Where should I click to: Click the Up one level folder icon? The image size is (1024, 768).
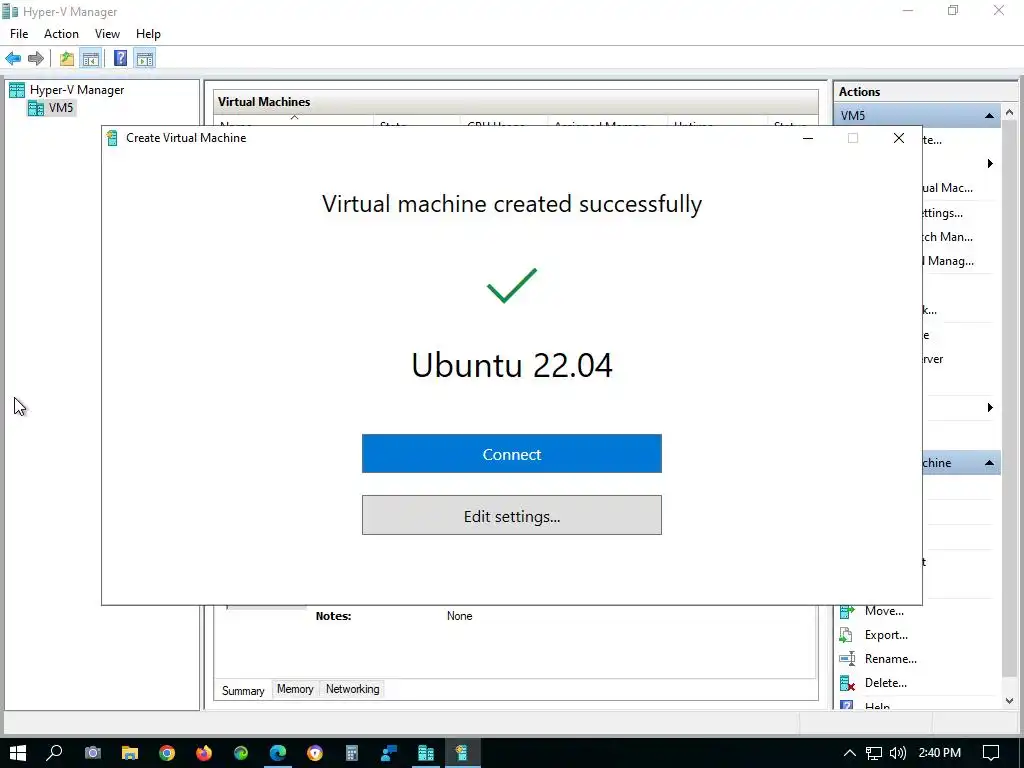pyautogui.click(x=67, y=59)
